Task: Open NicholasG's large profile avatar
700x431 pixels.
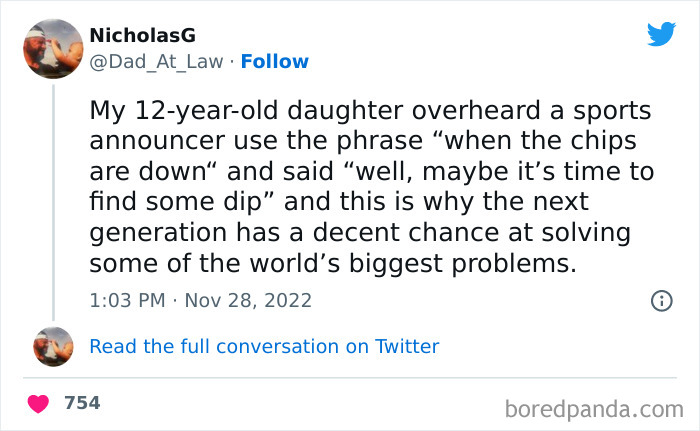Action: (53, 49)
